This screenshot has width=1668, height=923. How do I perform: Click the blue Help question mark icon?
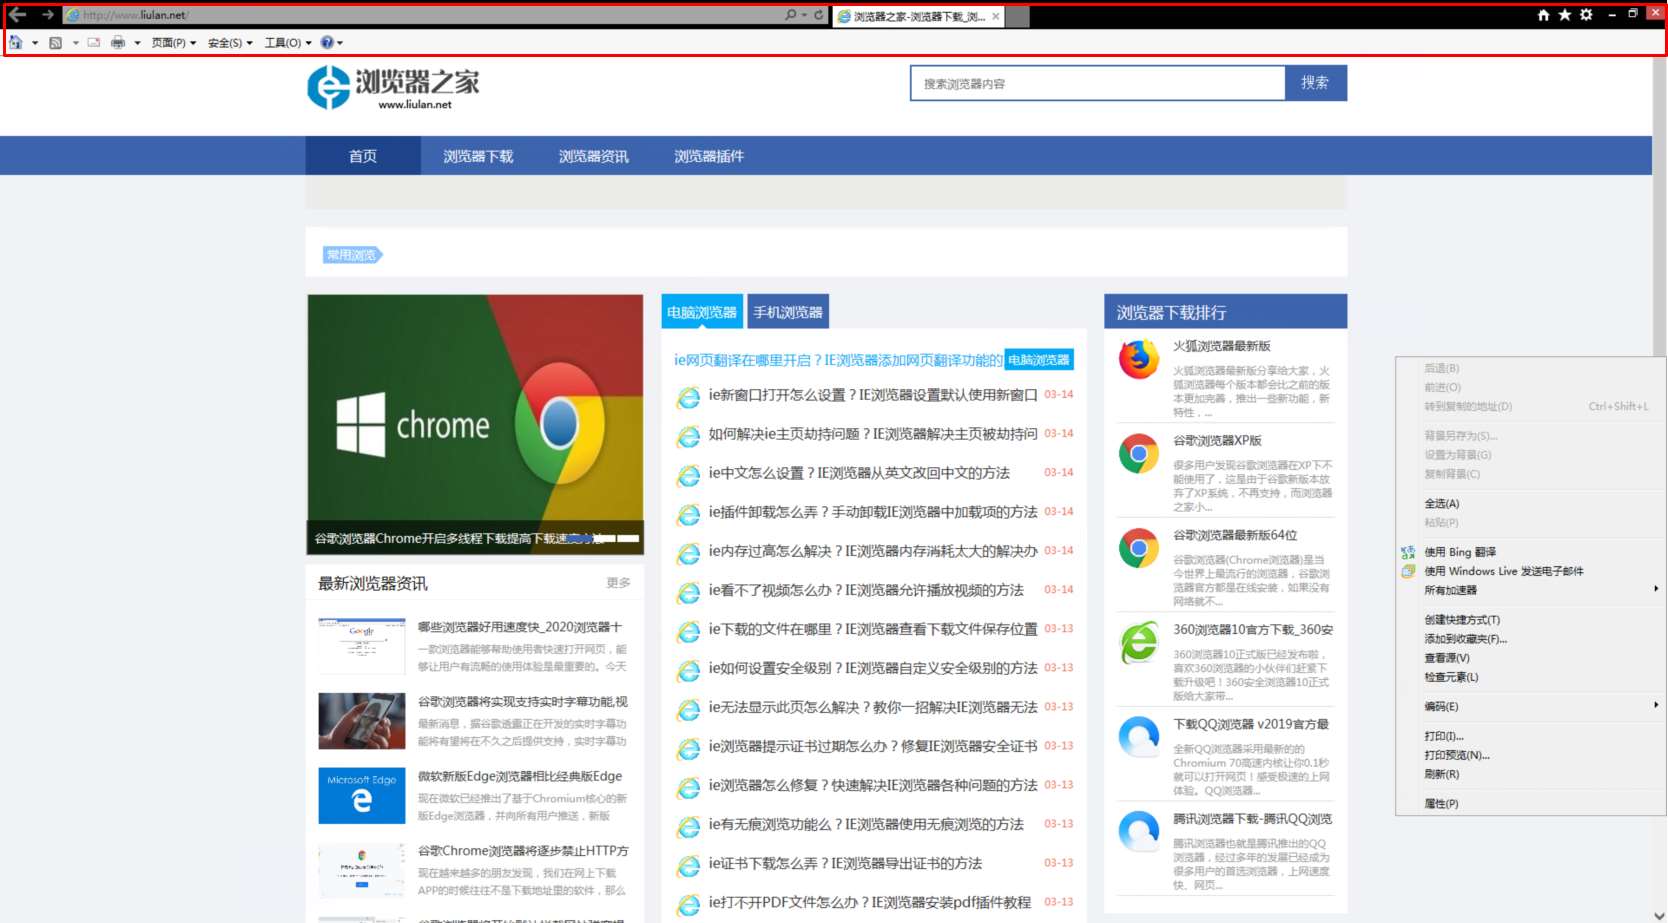(x=327, y=43)
